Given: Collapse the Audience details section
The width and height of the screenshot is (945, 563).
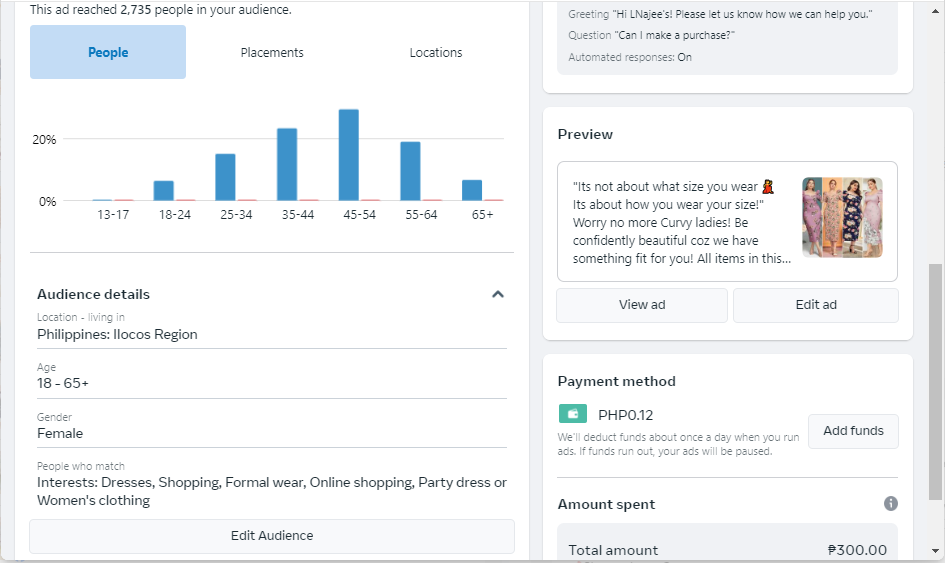Looking at the screenshot, I should tap(498, 294).
